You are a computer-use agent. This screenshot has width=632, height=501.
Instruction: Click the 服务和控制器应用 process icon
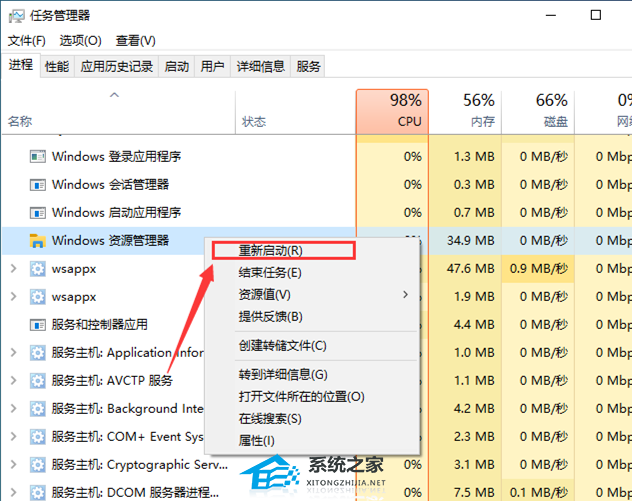pyautogui.click(x=37, y=324)
